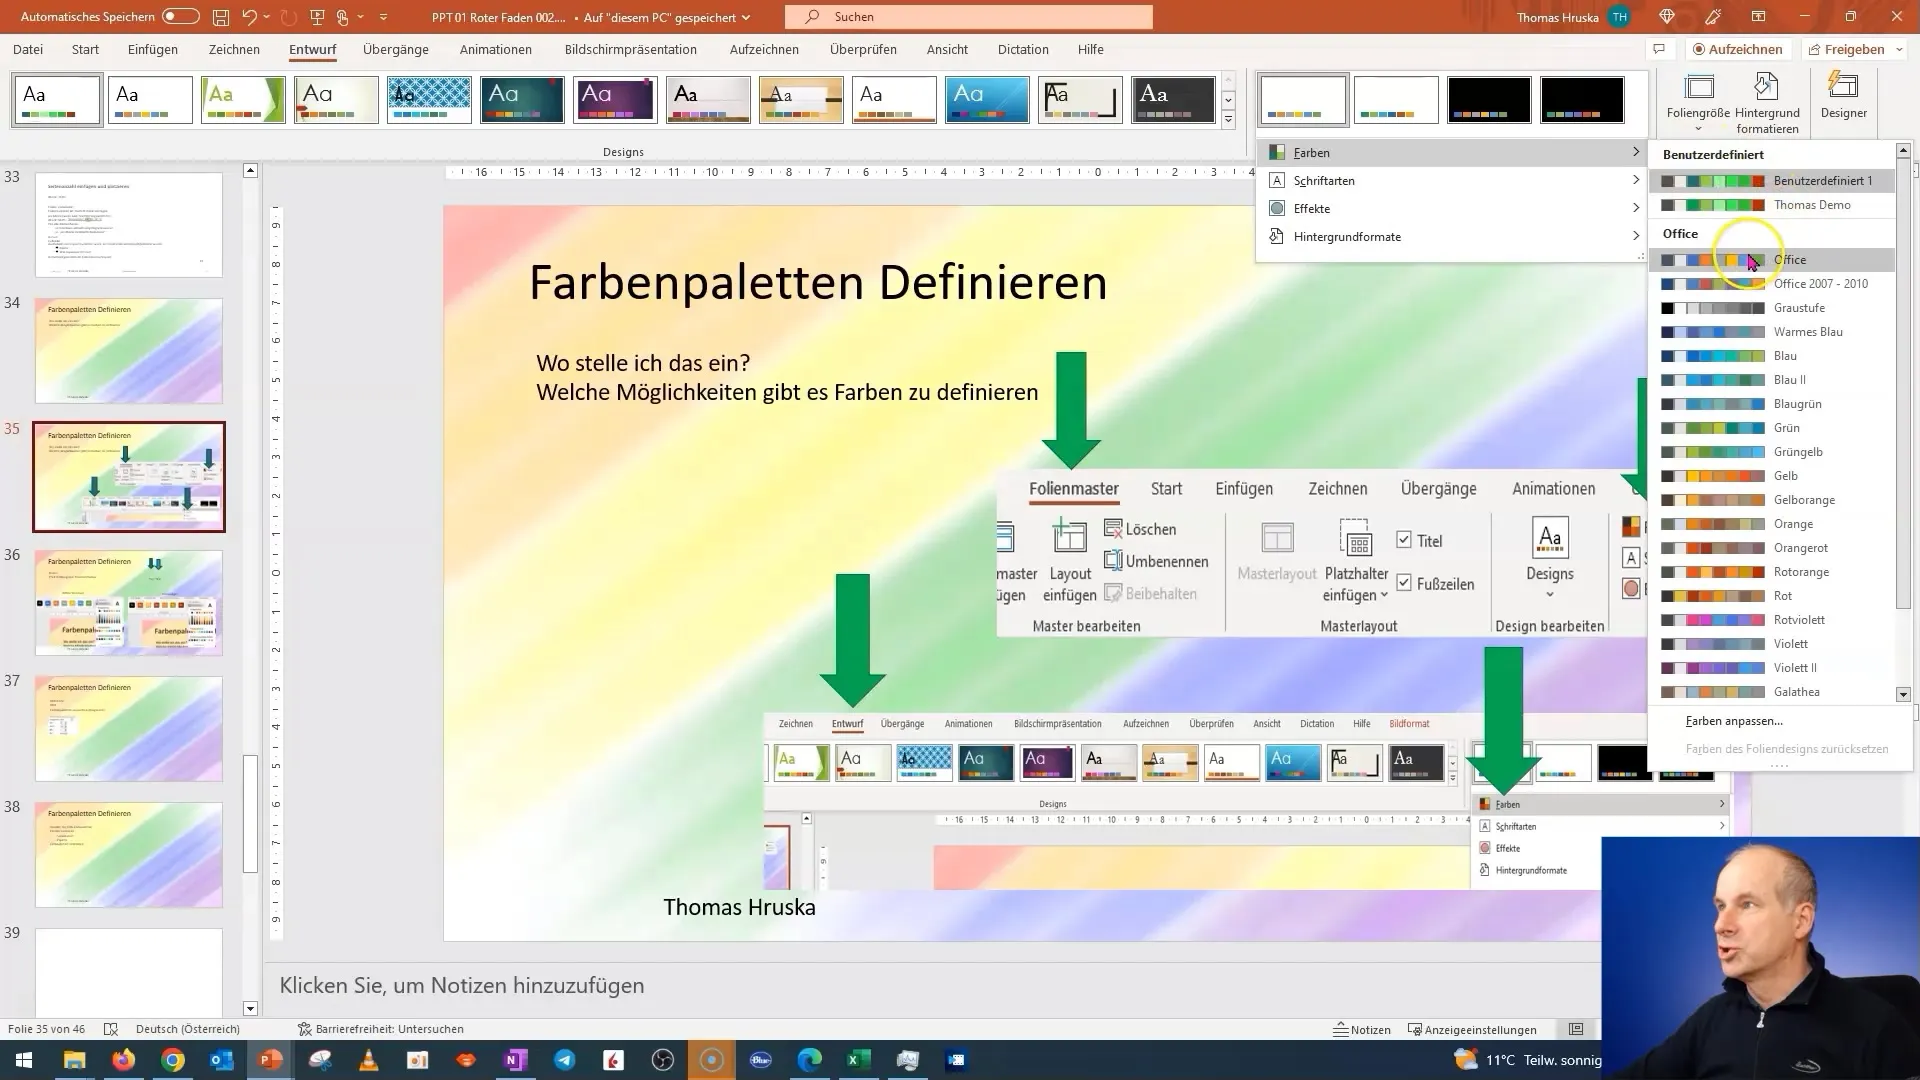Click Deutsch (Österreich) language indicator
This screenshot has height=1080, width=1920.
pos(188,1029)
